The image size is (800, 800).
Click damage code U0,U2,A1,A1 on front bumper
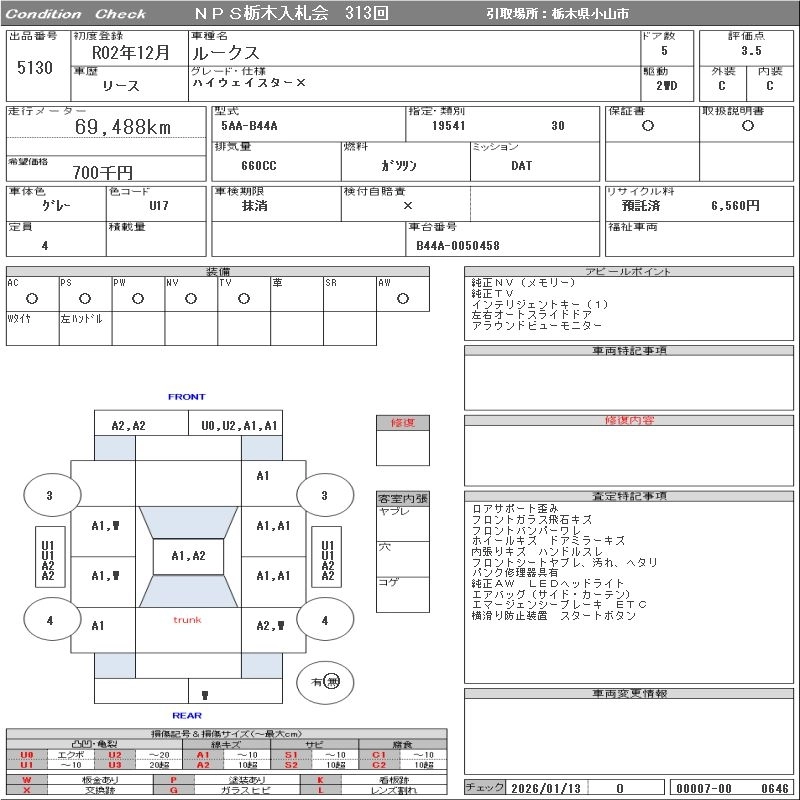pos(239,426)
